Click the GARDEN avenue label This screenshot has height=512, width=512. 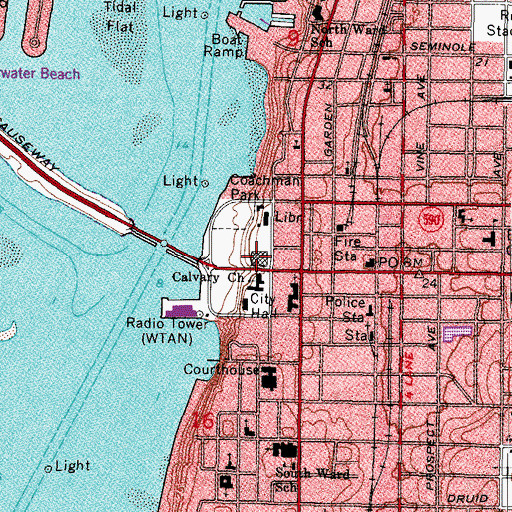(328, 130)
